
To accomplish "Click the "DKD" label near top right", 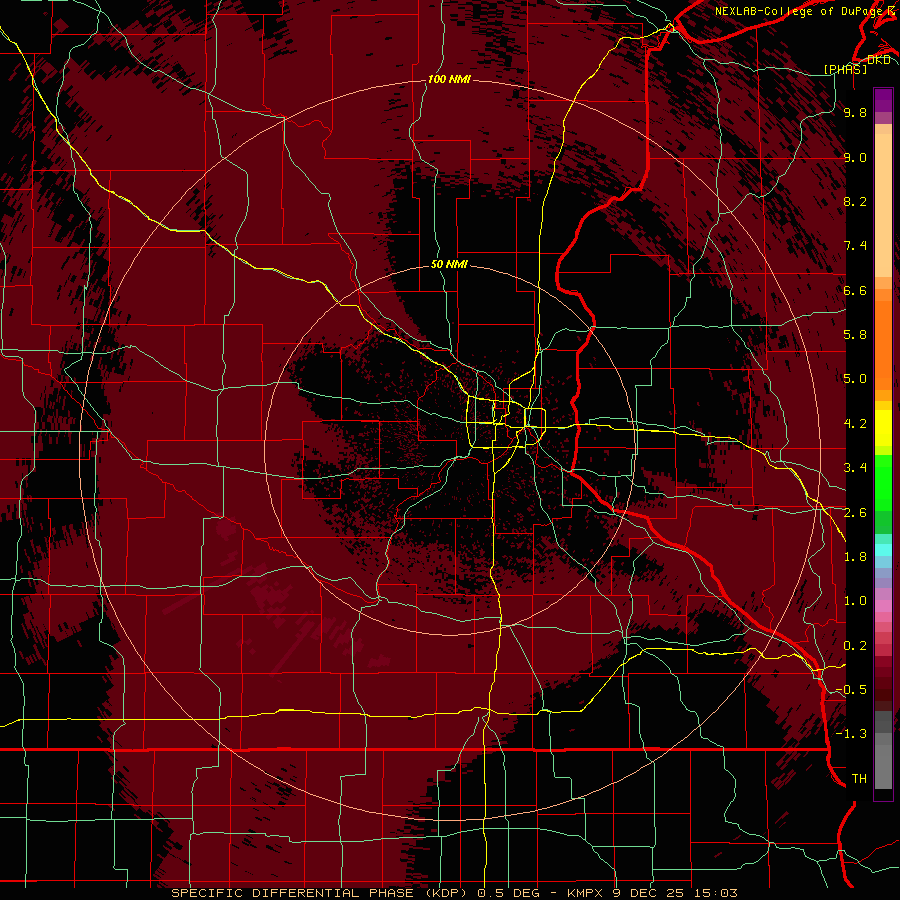I will click(x=879, y=60).
